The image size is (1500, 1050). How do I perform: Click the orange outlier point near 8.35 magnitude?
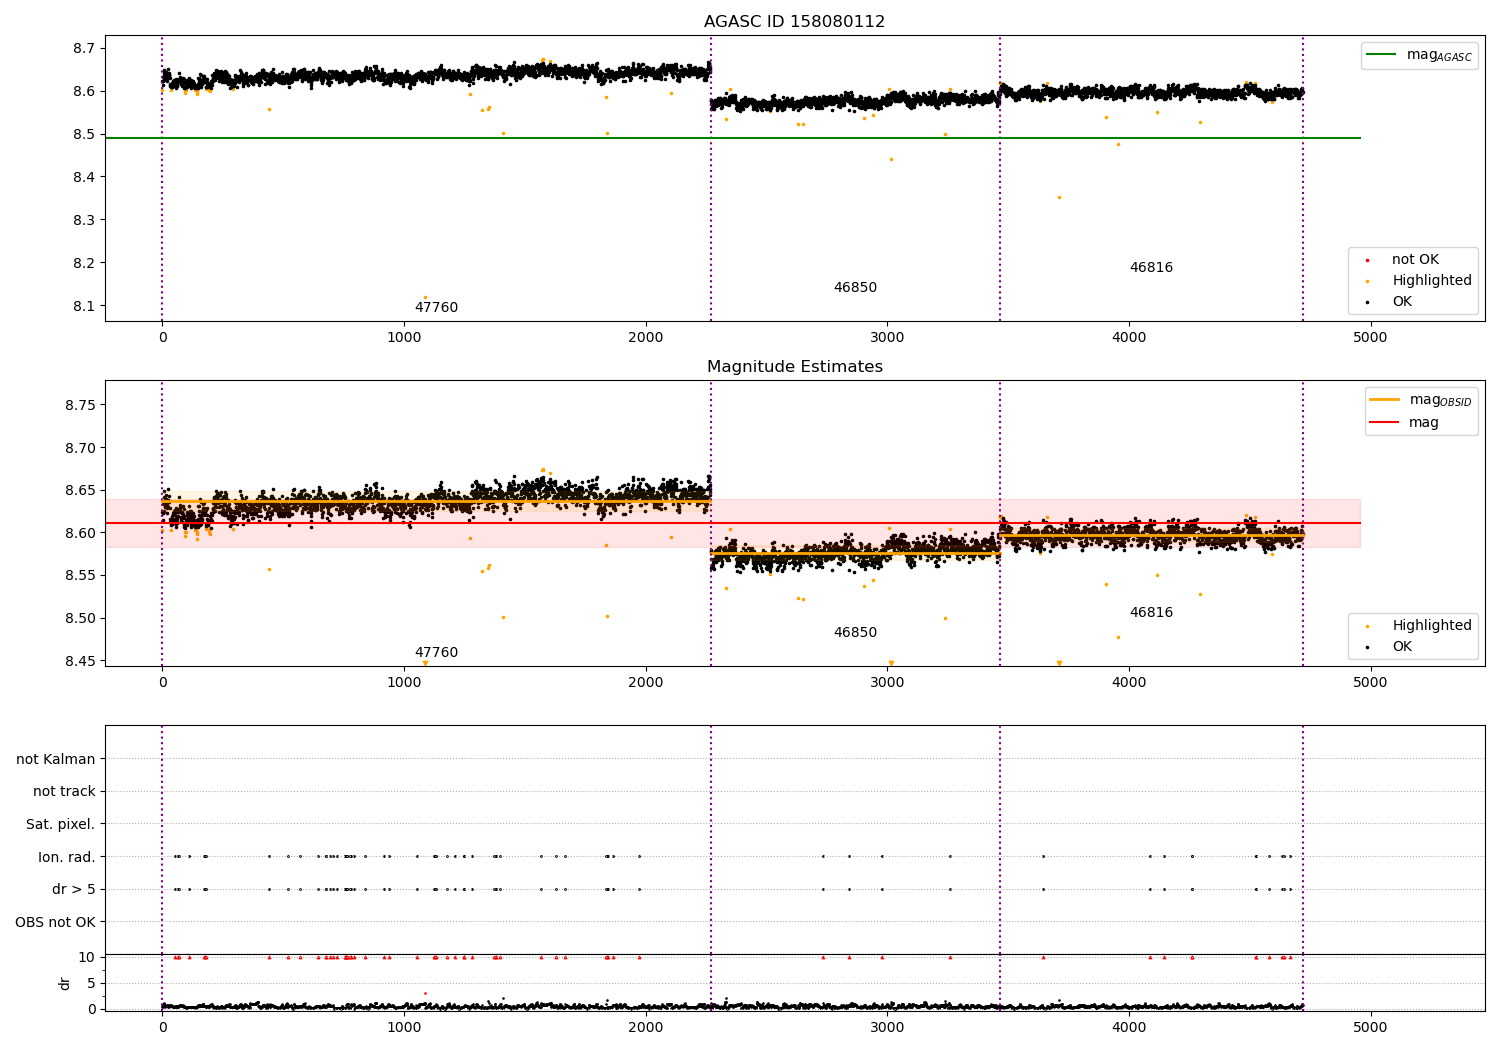1059,197
